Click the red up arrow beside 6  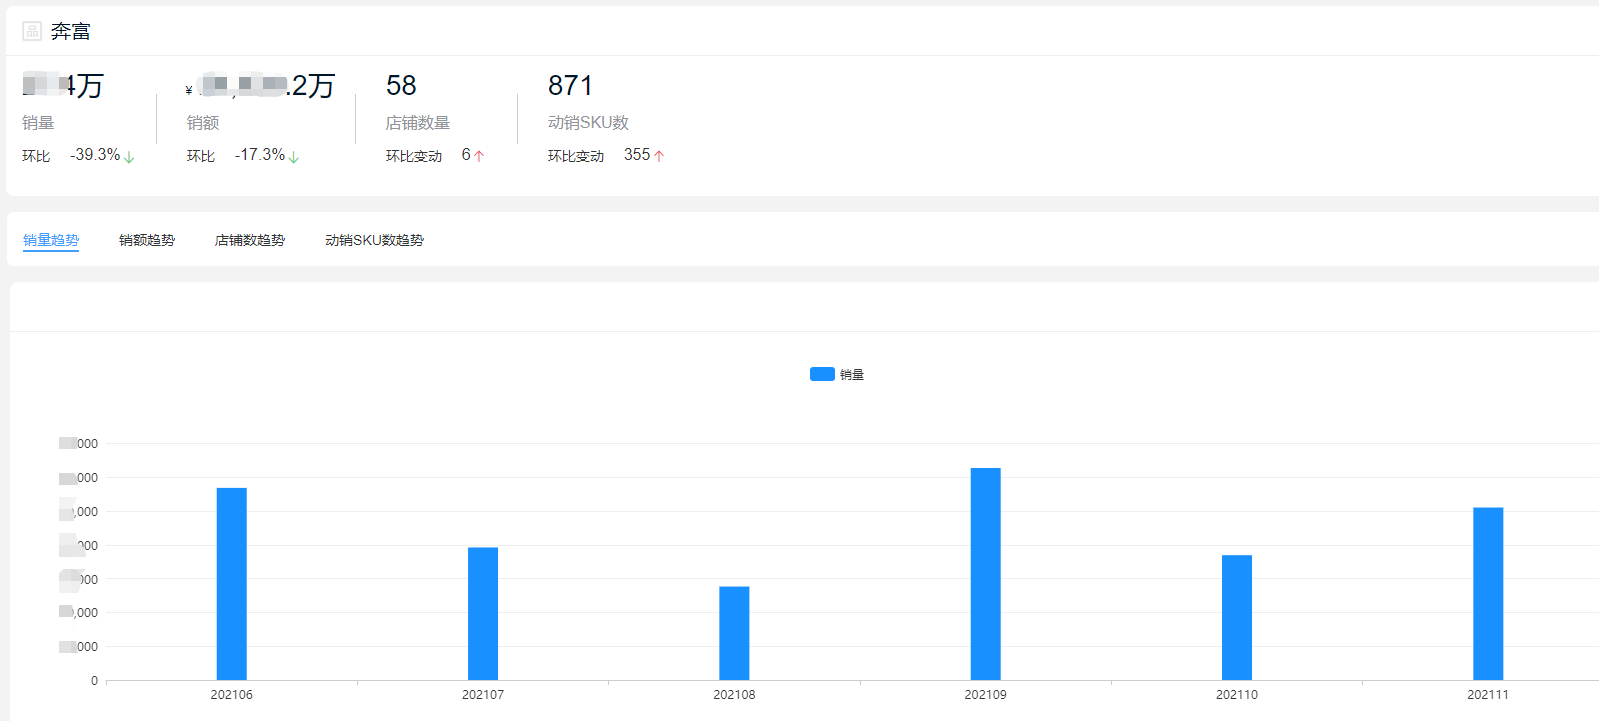pyautogui.click(x=479, y=156)
